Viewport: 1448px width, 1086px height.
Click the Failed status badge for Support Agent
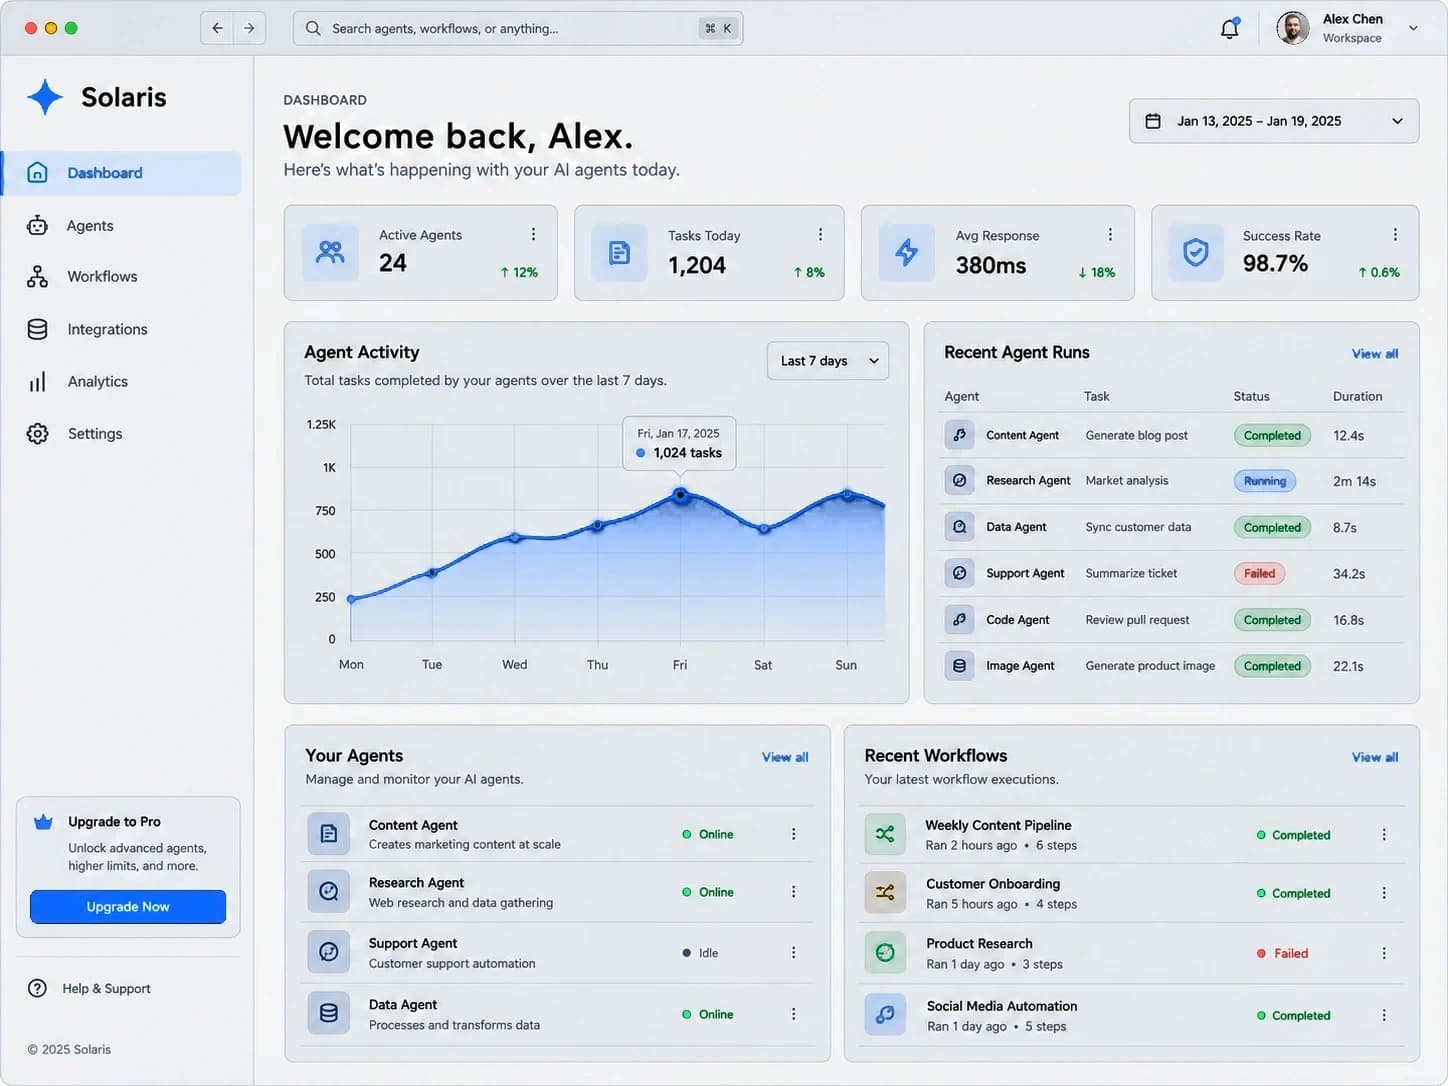pos(1260,573)
